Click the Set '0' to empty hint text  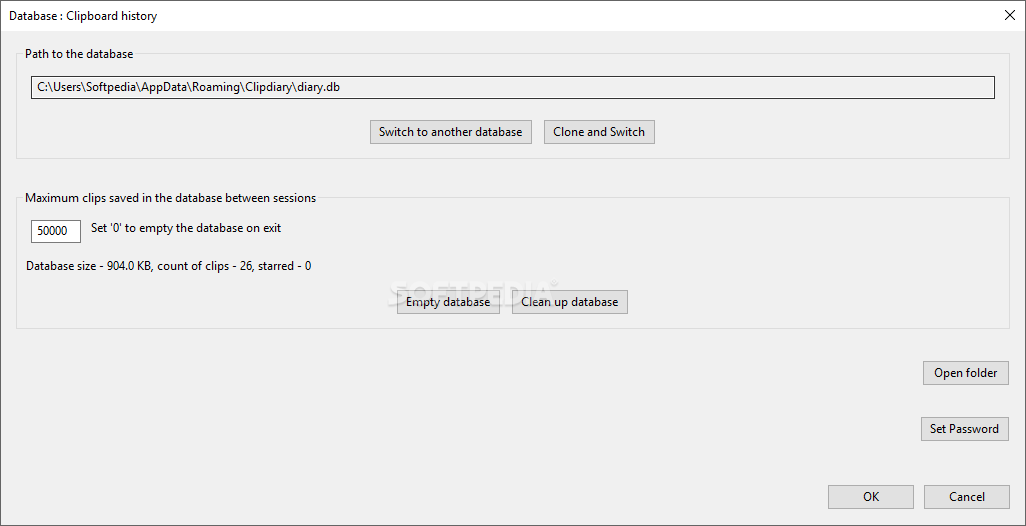pos(186,228)
